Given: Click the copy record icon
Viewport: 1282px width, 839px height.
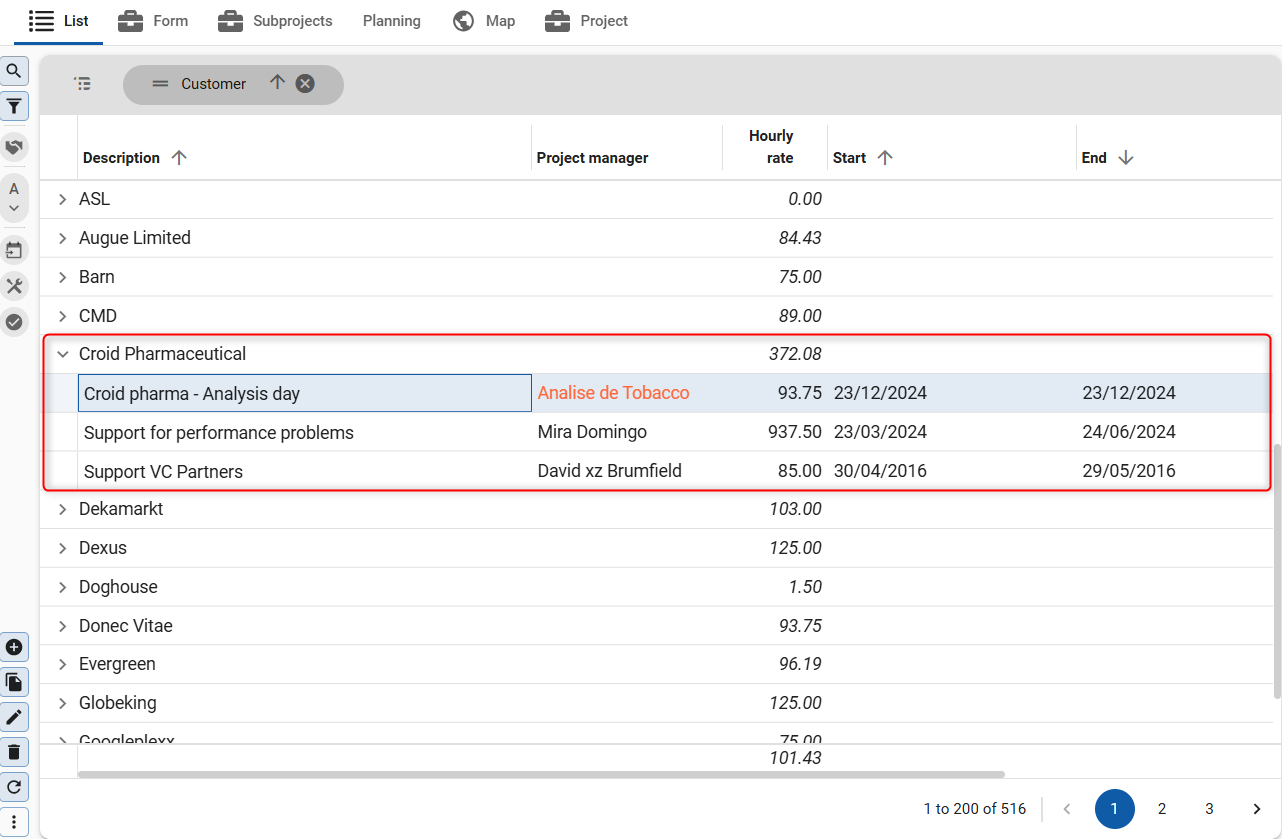Looking at the screenshot, I should click(14, 683).
